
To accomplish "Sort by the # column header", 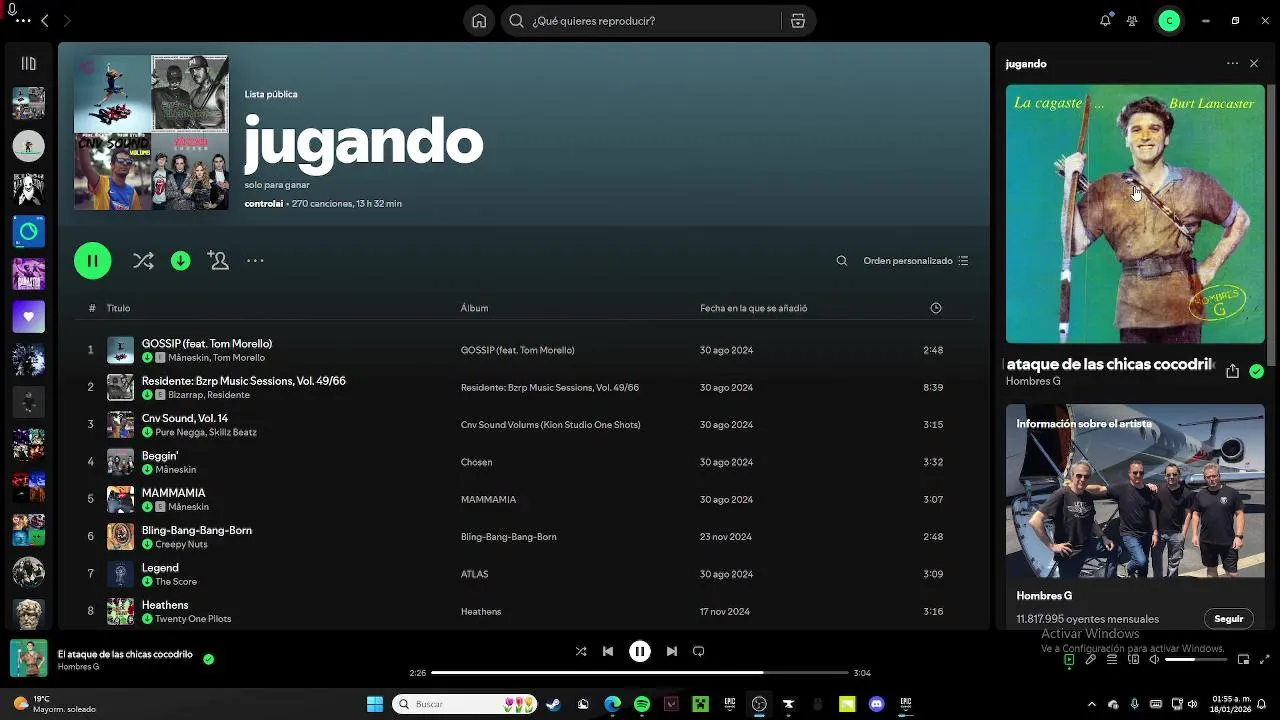I will [91, 308].
